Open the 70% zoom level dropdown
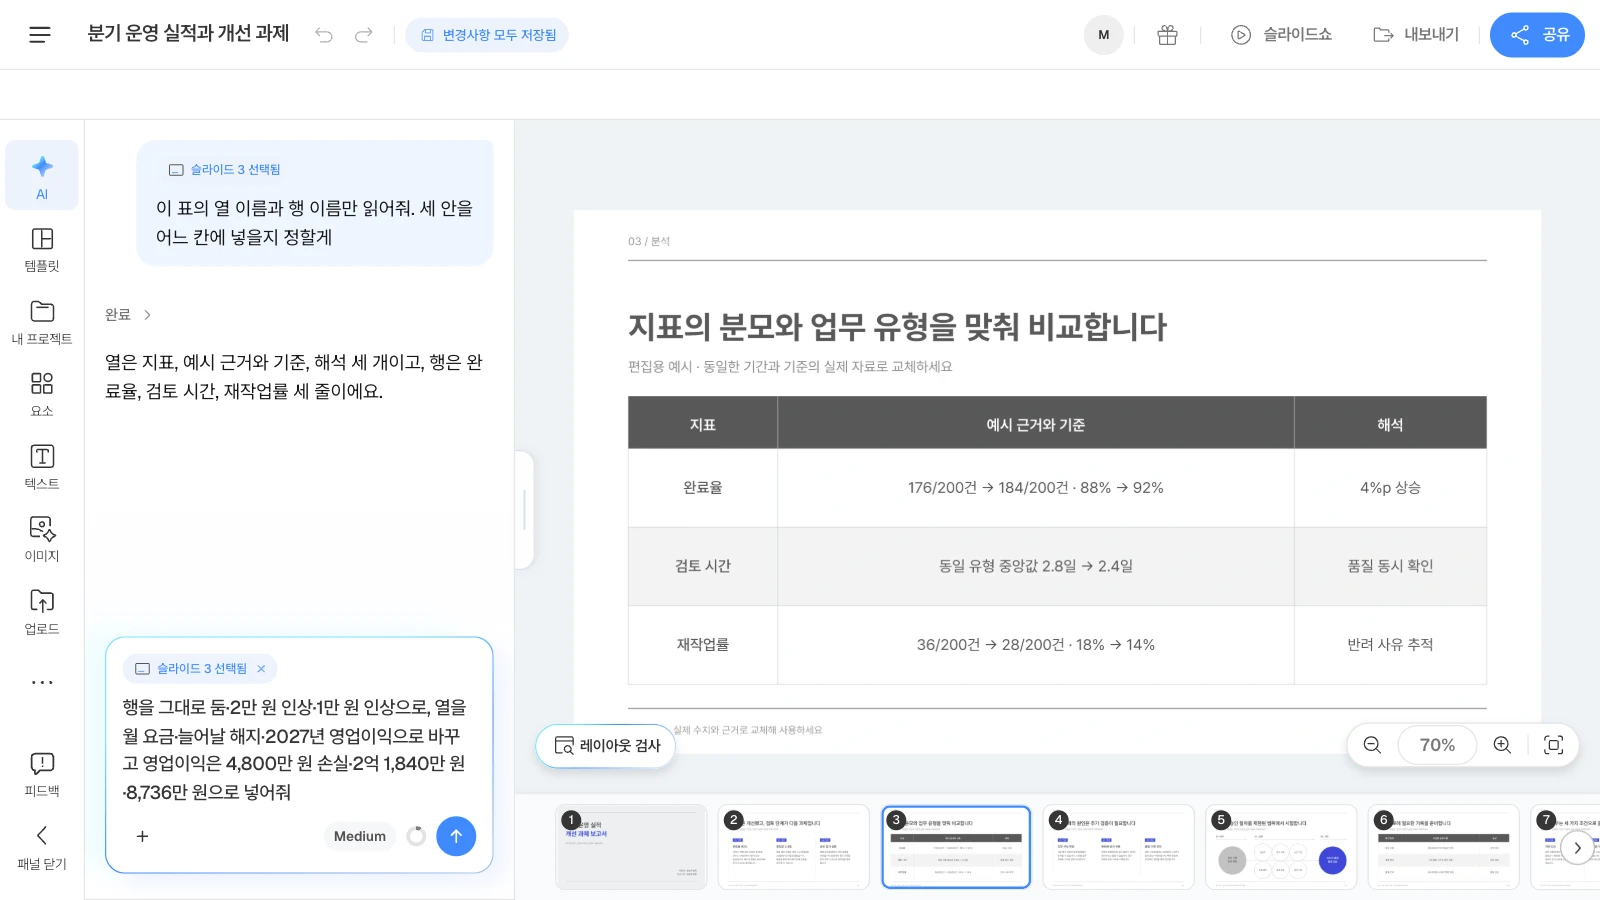Viewport: 1600px width, 900px height. click(x=1437, y=745)
